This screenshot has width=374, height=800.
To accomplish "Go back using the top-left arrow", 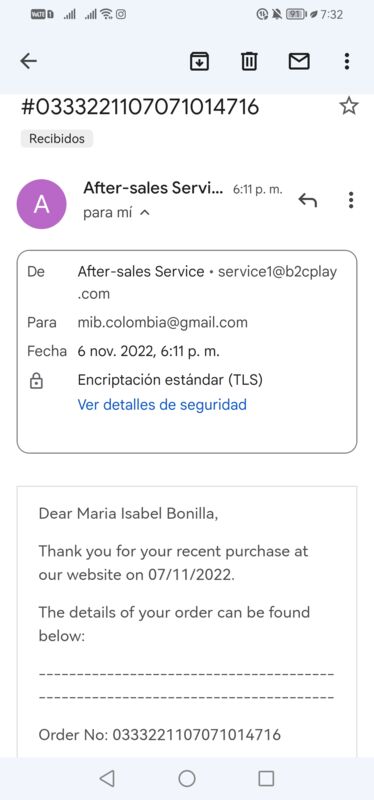I will tap(29, 62).
